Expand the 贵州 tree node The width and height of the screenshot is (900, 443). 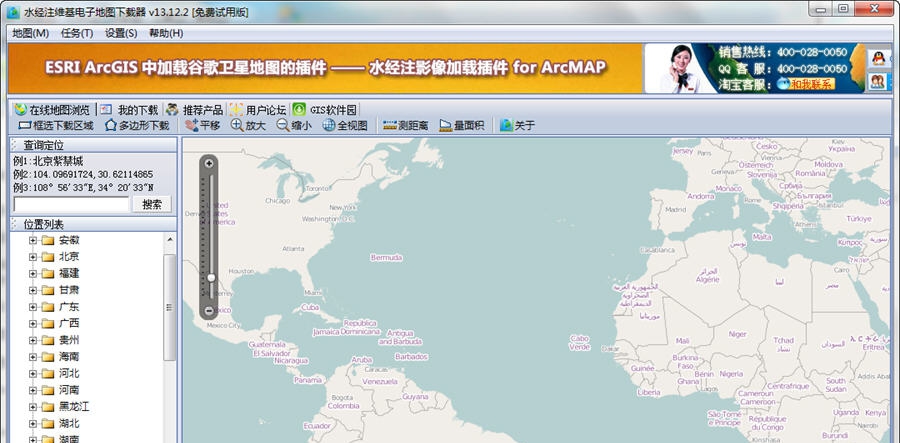coord(33,340)
